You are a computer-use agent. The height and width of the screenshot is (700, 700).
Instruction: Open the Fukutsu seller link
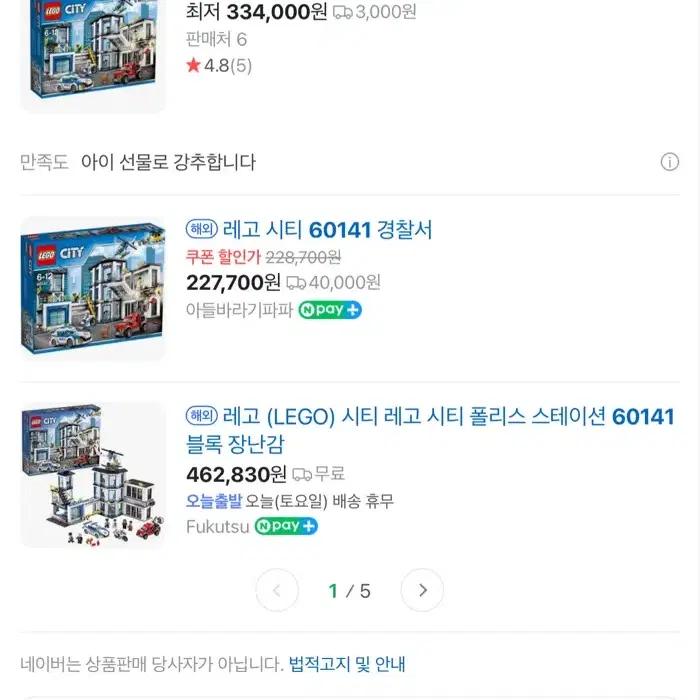click(217, 527)
